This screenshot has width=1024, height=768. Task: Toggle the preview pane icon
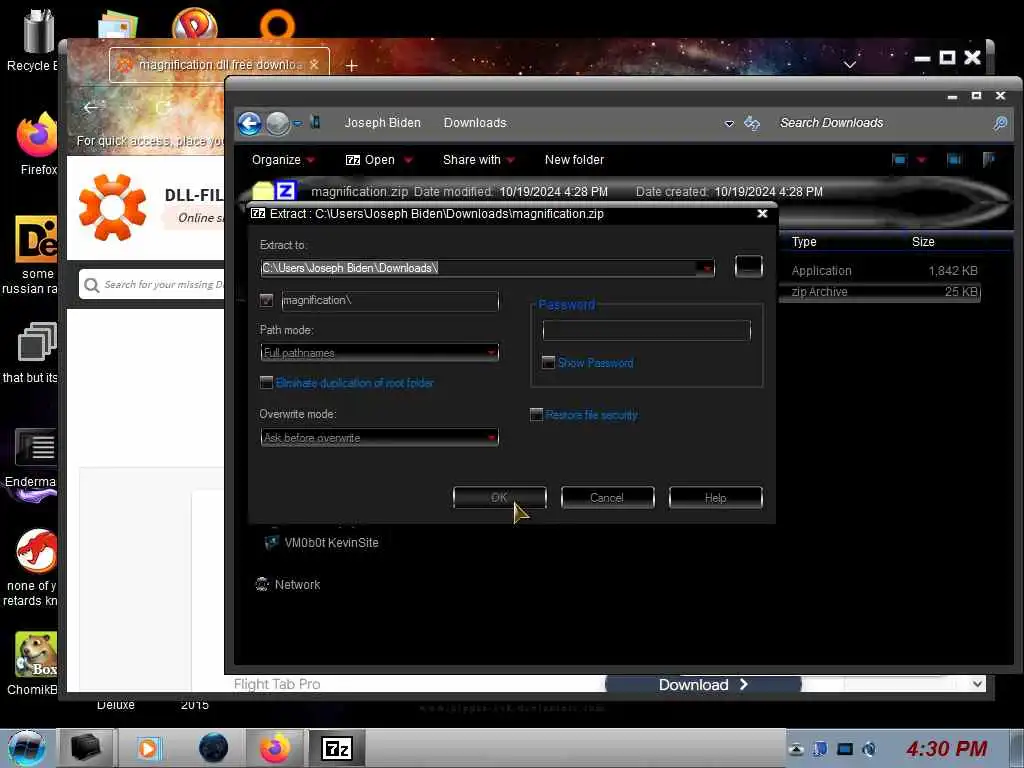(954, 160)
